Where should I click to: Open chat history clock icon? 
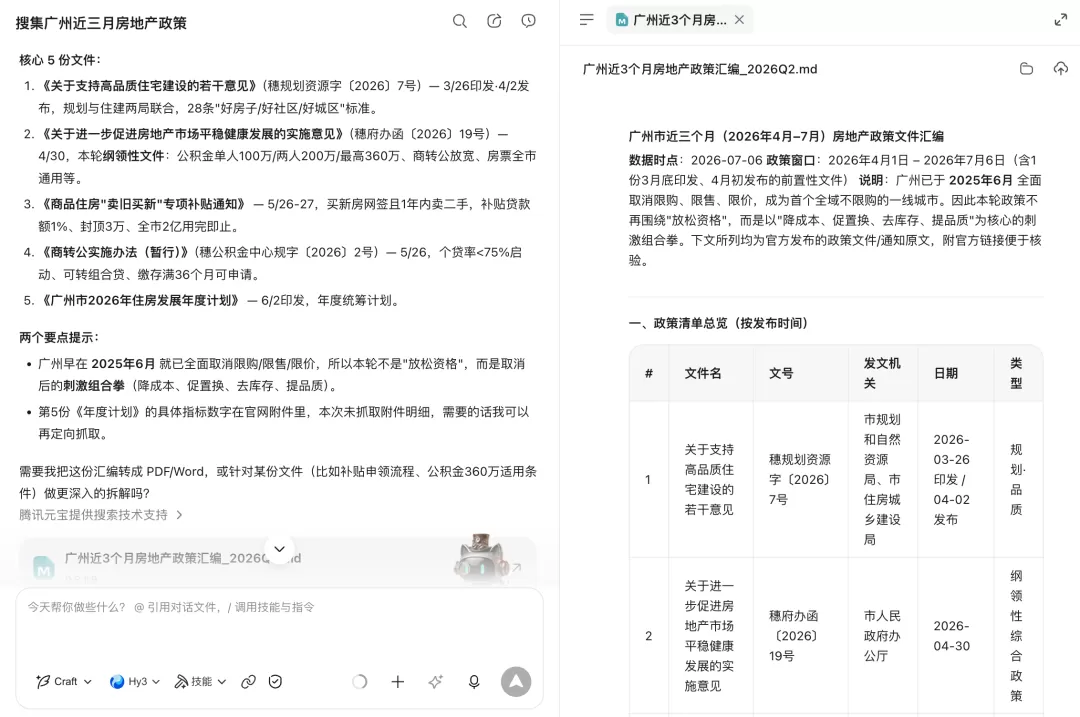tap(528, 21)
